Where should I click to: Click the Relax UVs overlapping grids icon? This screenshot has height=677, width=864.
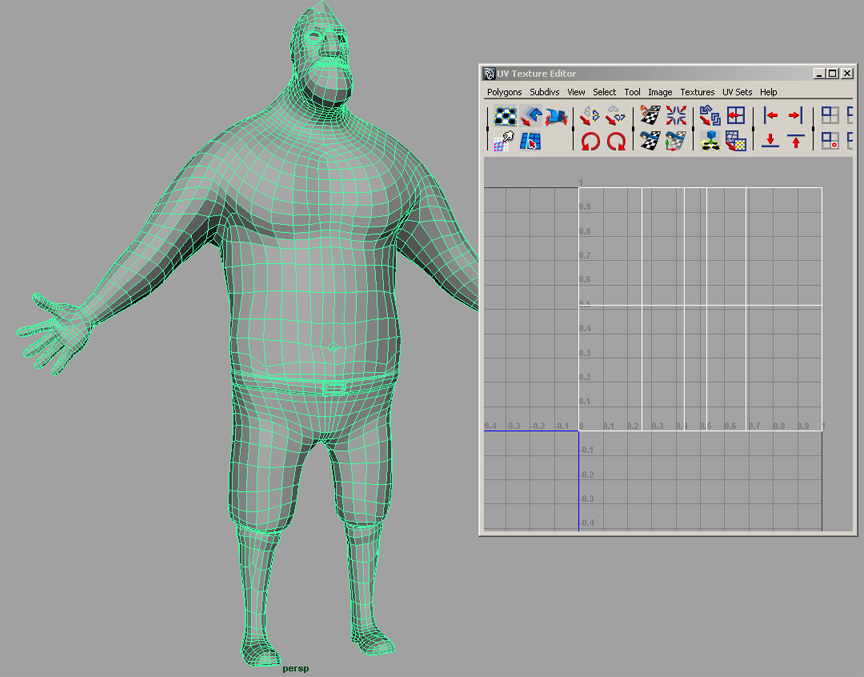(x=736, y=141)
